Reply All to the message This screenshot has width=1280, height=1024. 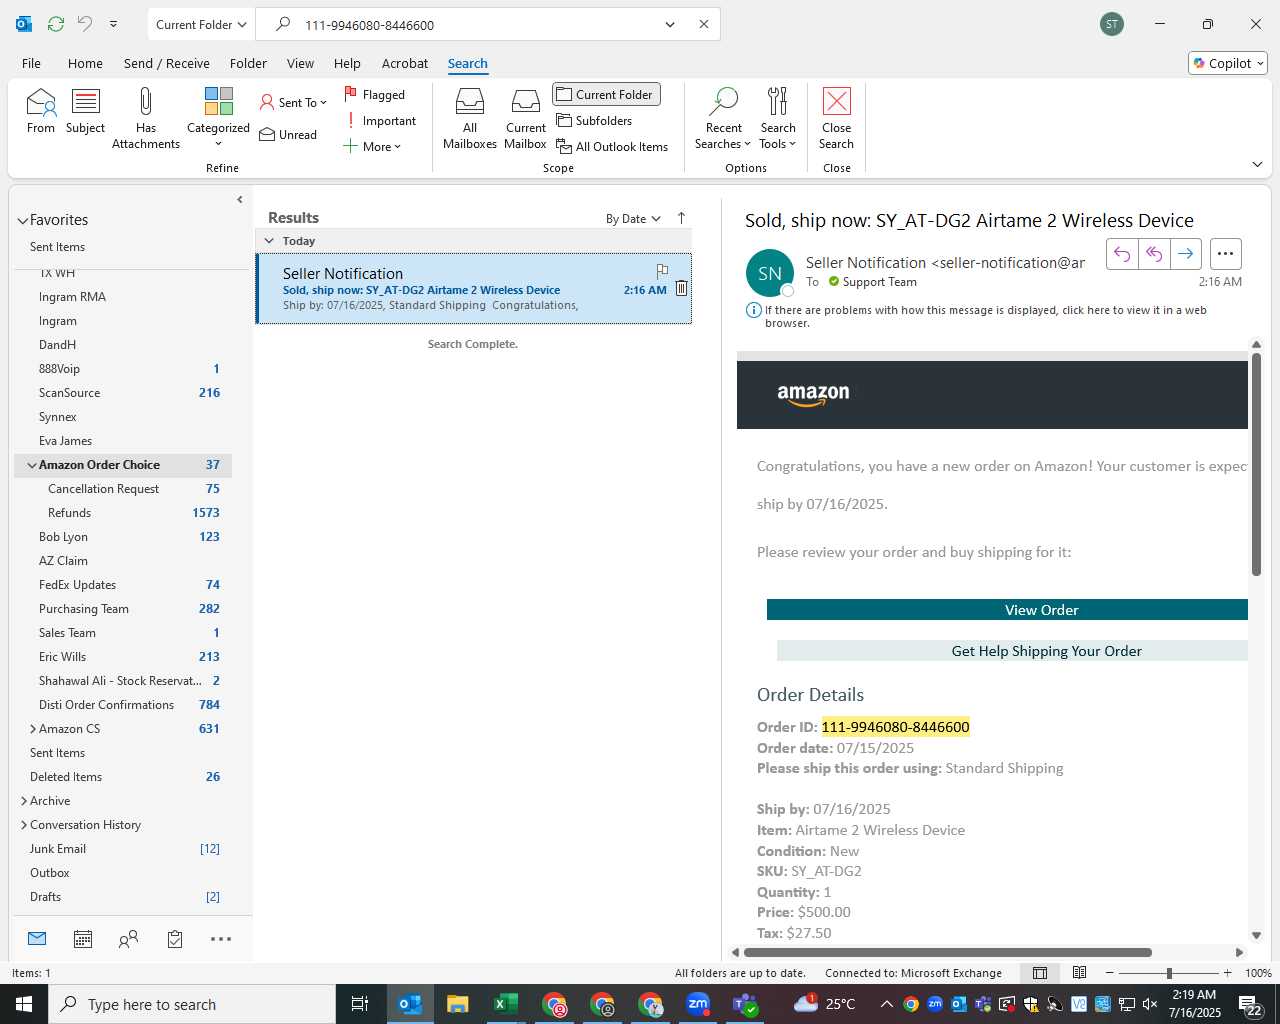tap(1154, 254)
